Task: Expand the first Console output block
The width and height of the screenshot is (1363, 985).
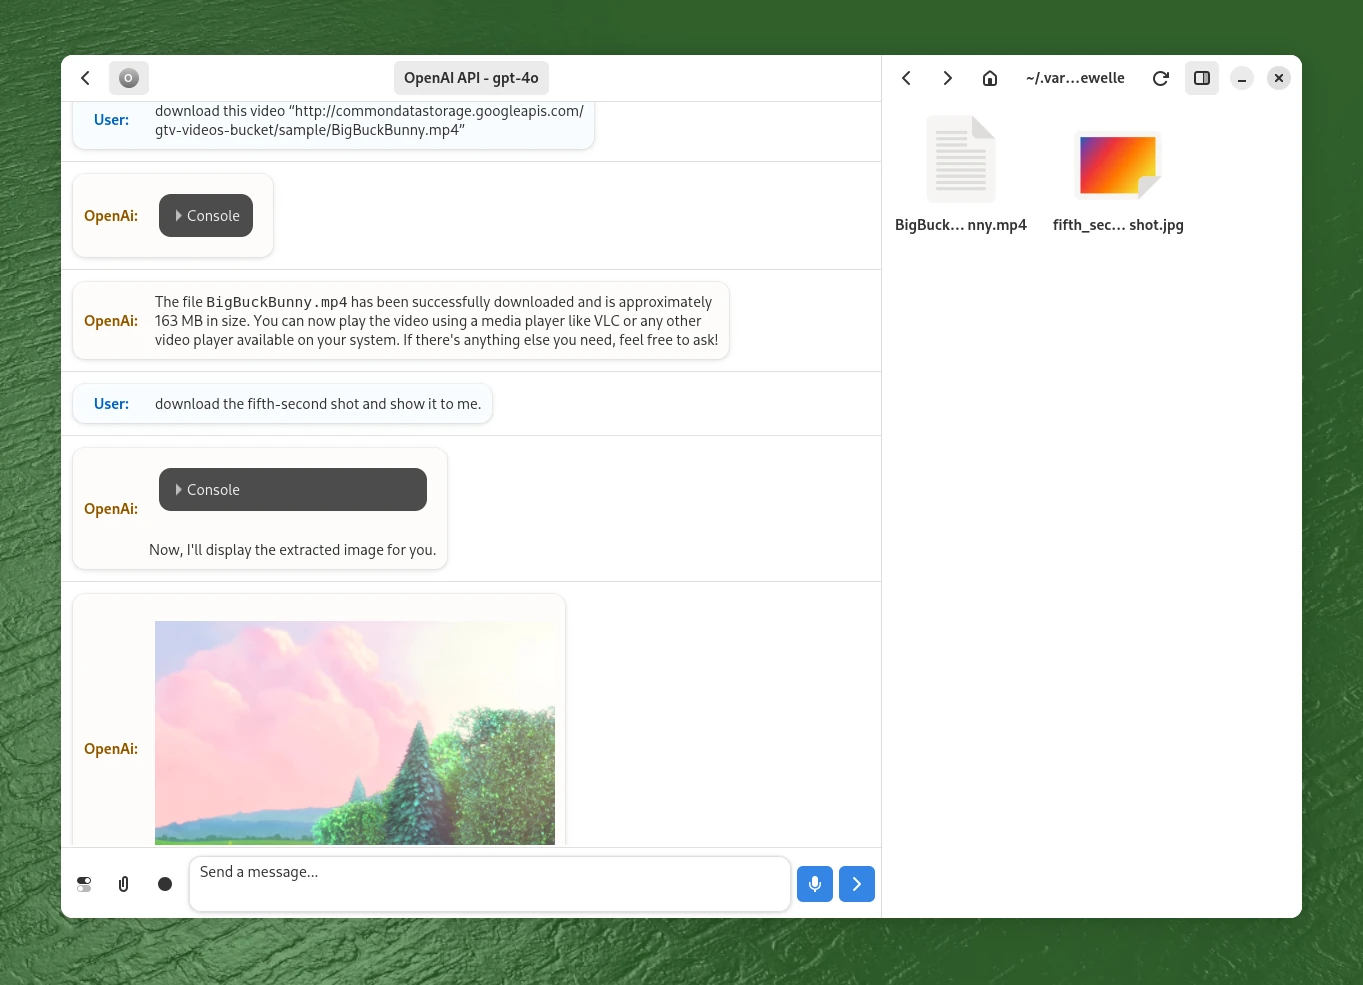Action: pos(205,215)
